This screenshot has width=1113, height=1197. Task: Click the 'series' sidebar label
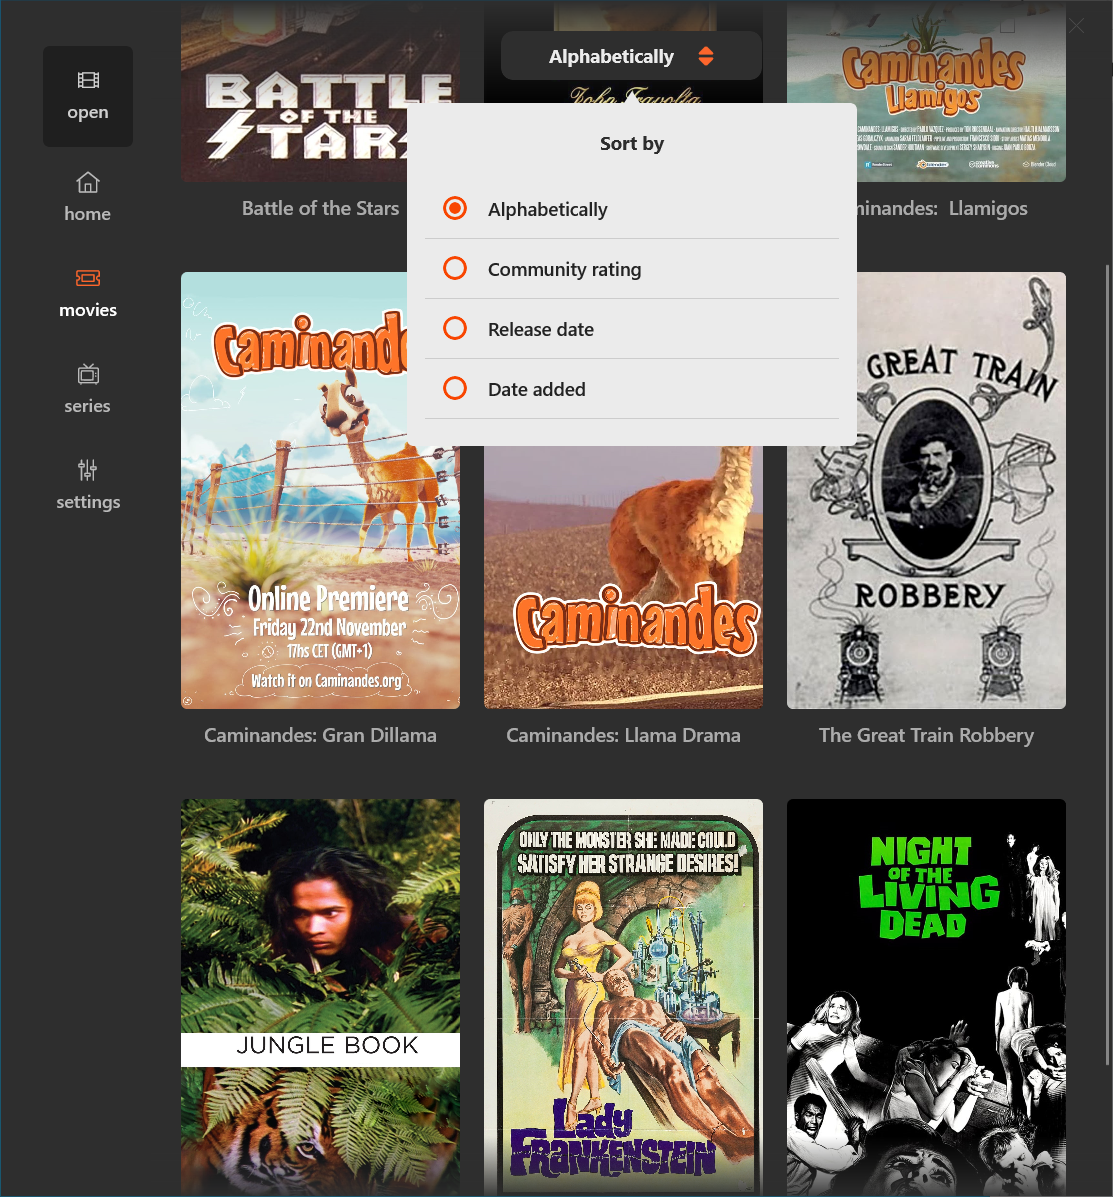pos(88,406)
